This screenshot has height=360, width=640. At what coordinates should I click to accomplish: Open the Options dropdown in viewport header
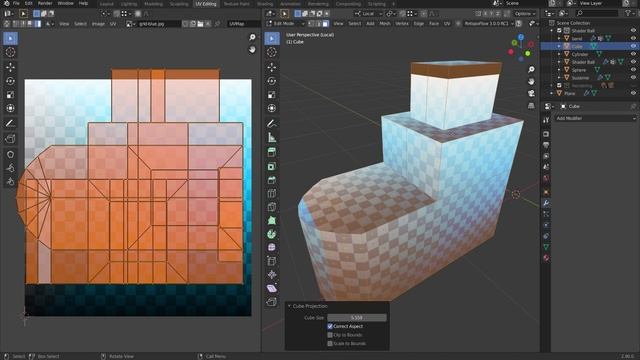525,13
